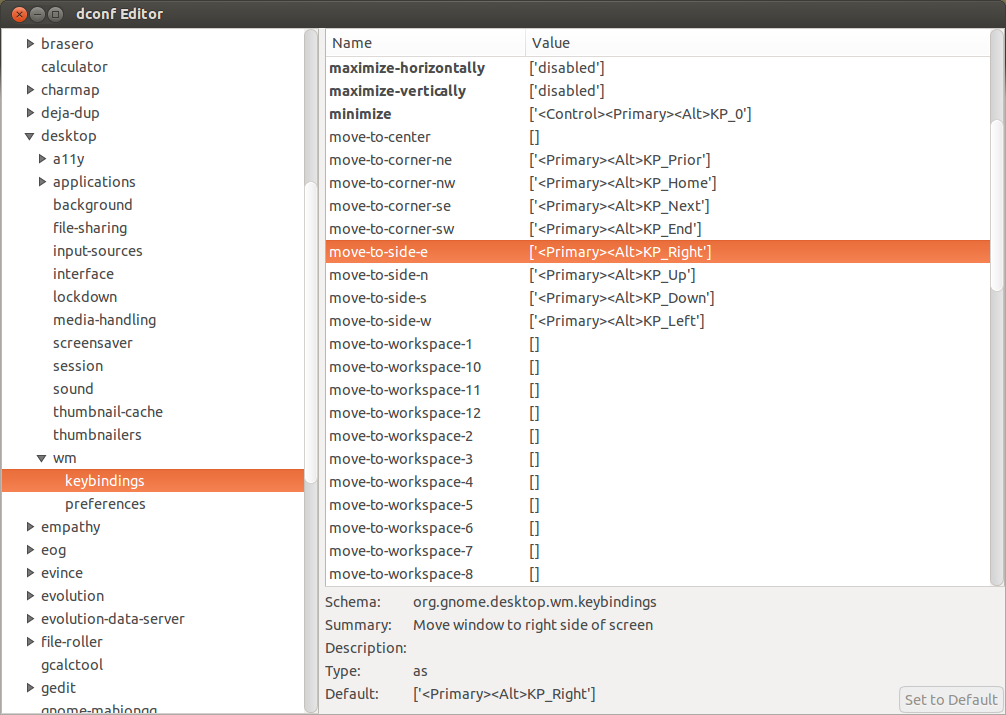
Task: Click the Value column header
Action: click(757, 43)
